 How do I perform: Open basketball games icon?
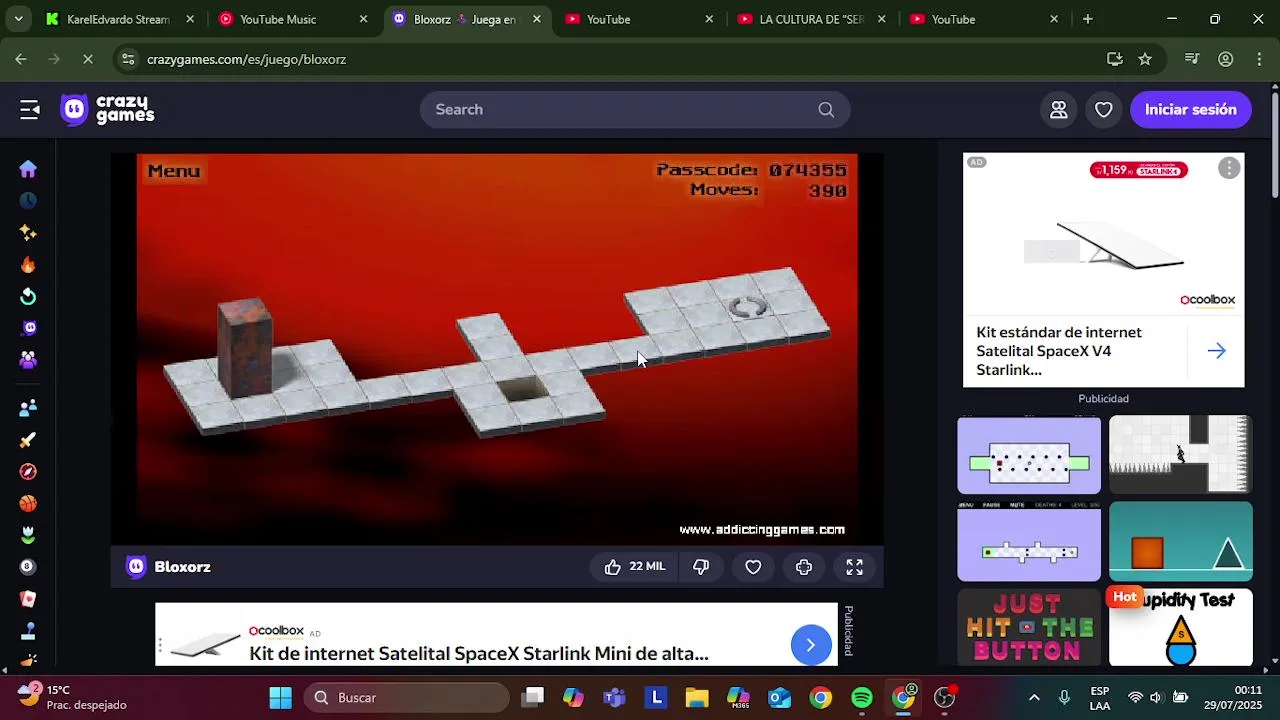28,504
